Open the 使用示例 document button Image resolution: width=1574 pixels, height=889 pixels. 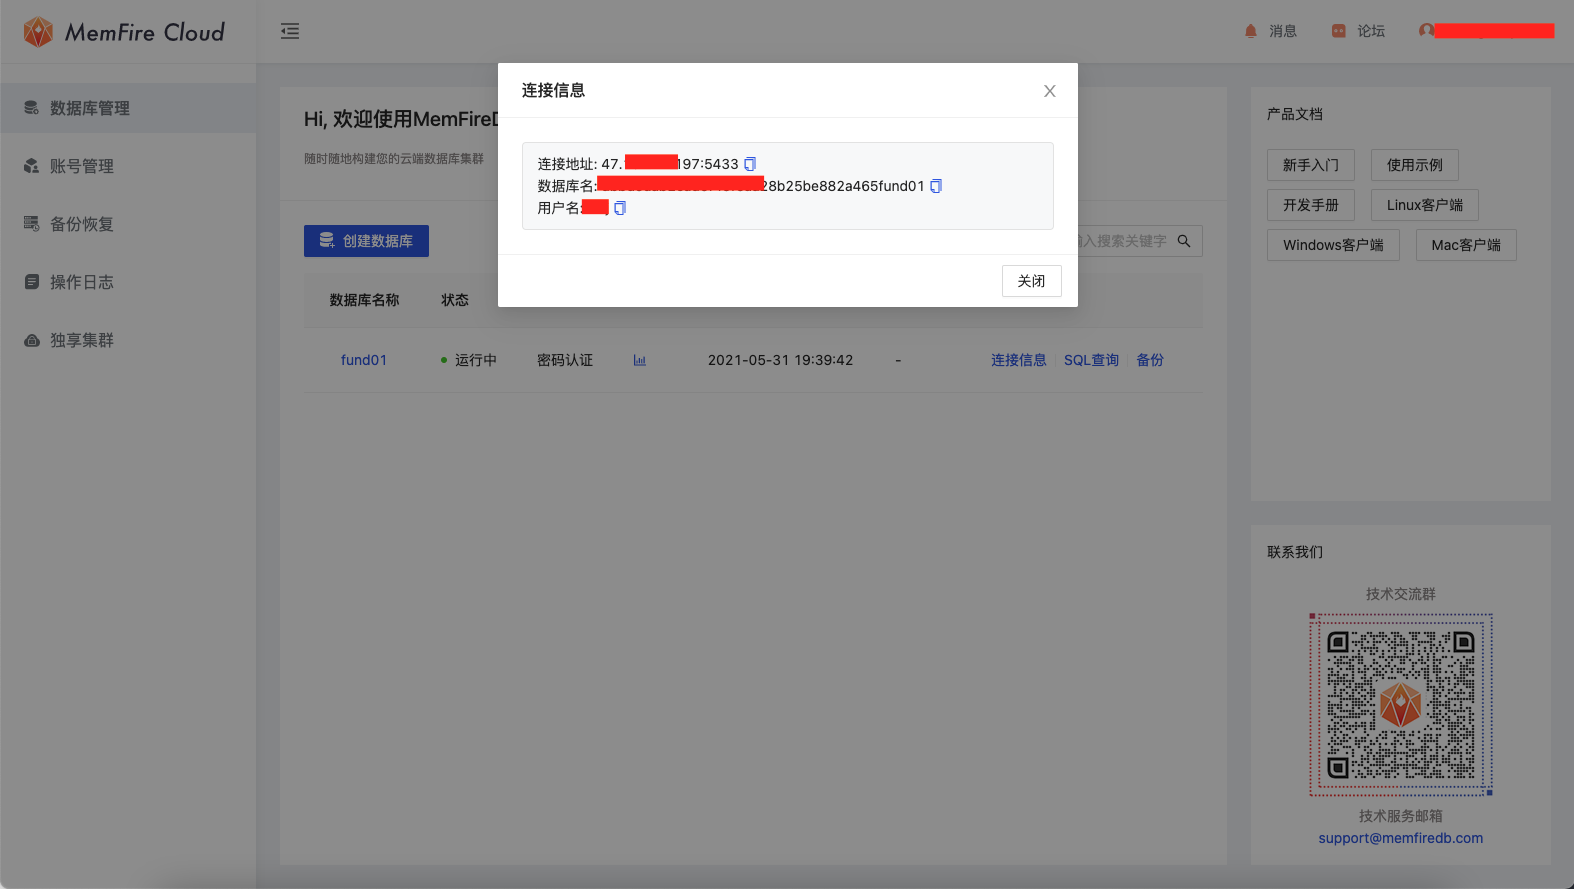click(x=1415, y=165)
